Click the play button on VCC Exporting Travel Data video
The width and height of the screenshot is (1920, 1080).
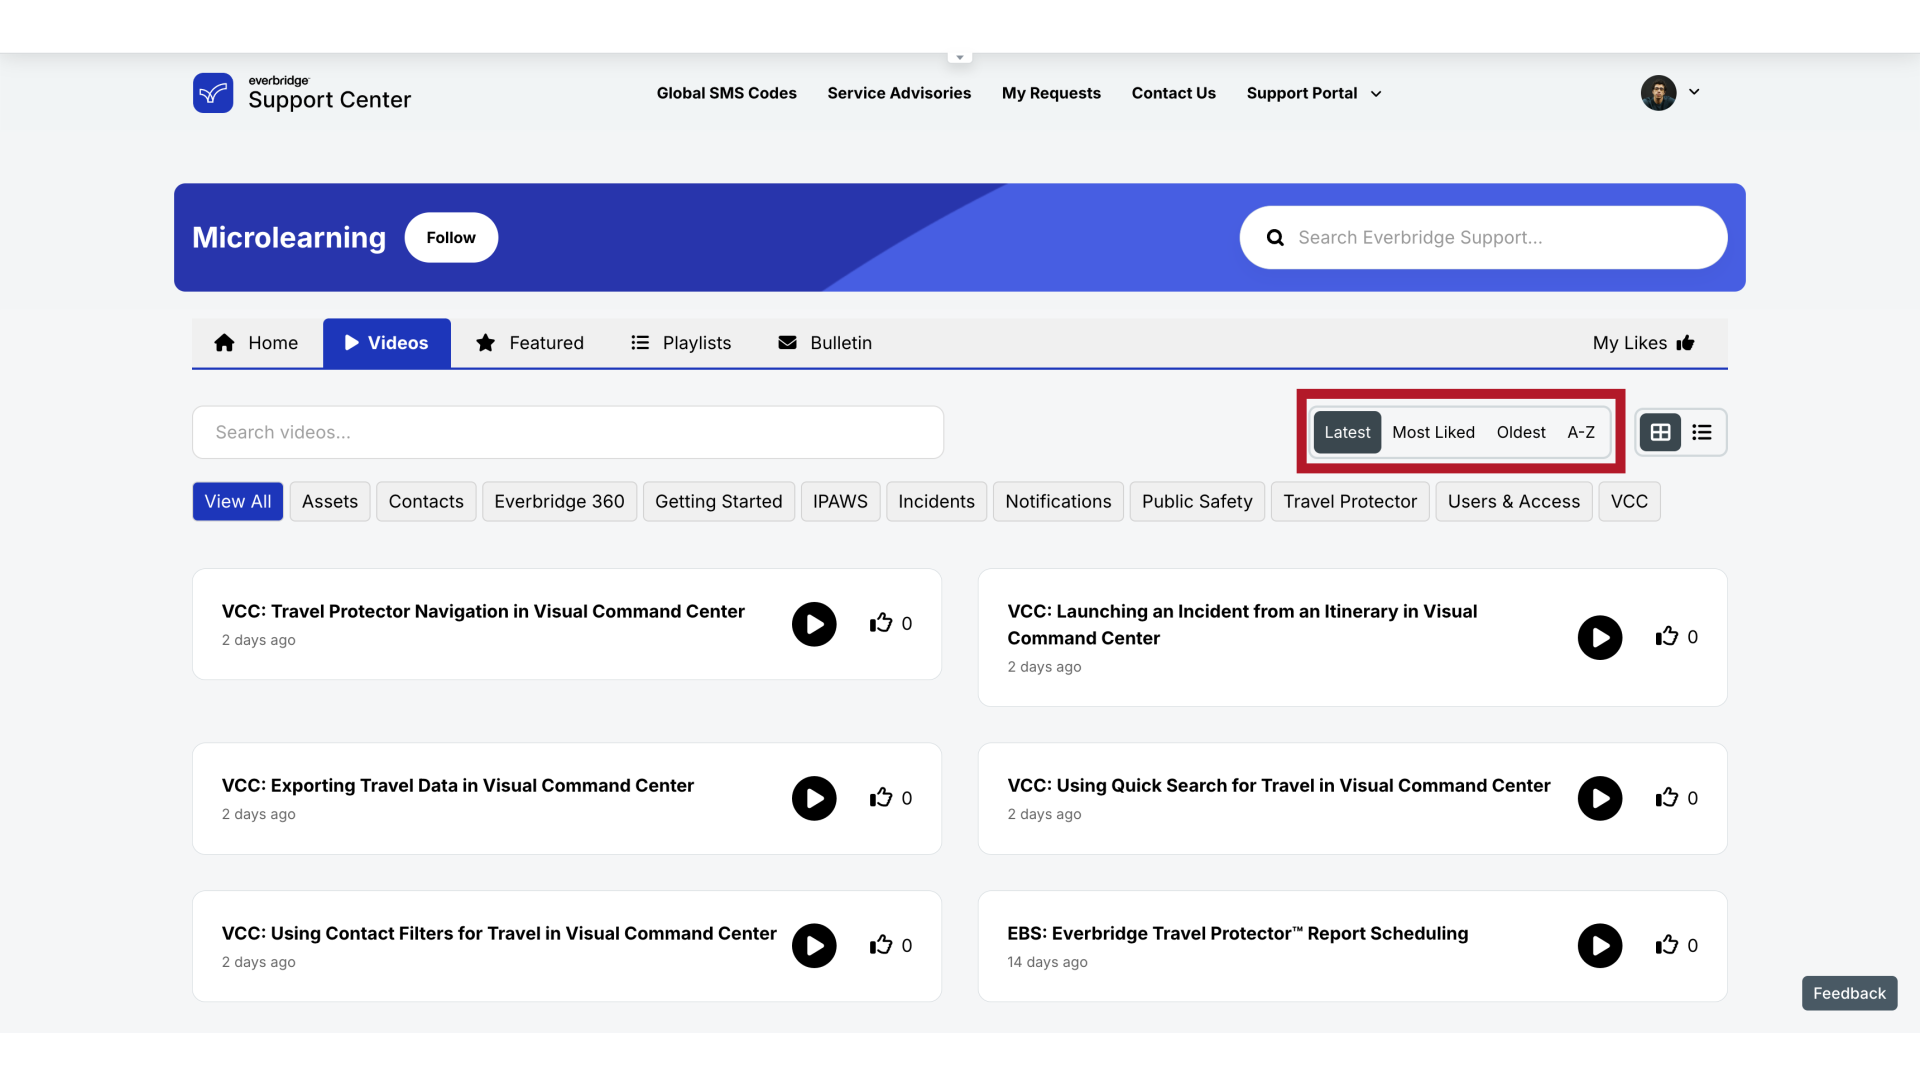click(x=814, y=798)
